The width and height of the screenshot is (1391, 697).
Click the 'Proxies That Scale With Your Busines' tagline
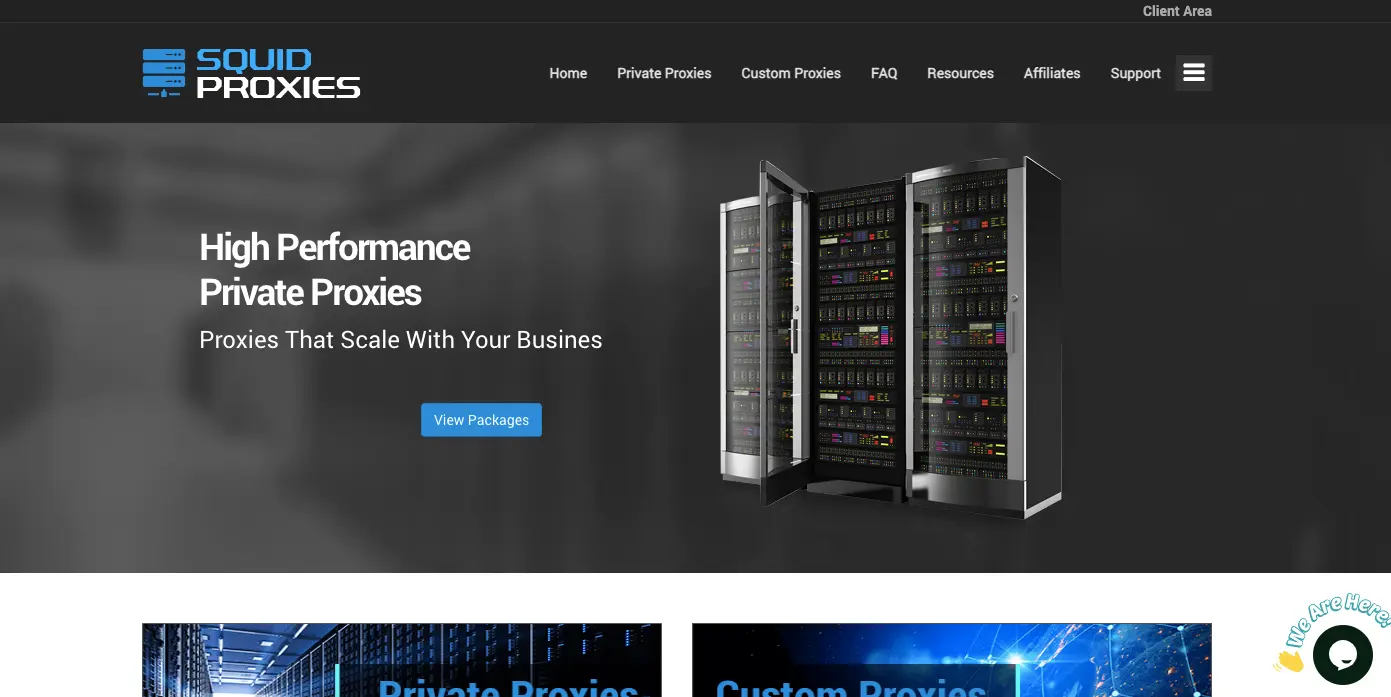tap(401, 340)
